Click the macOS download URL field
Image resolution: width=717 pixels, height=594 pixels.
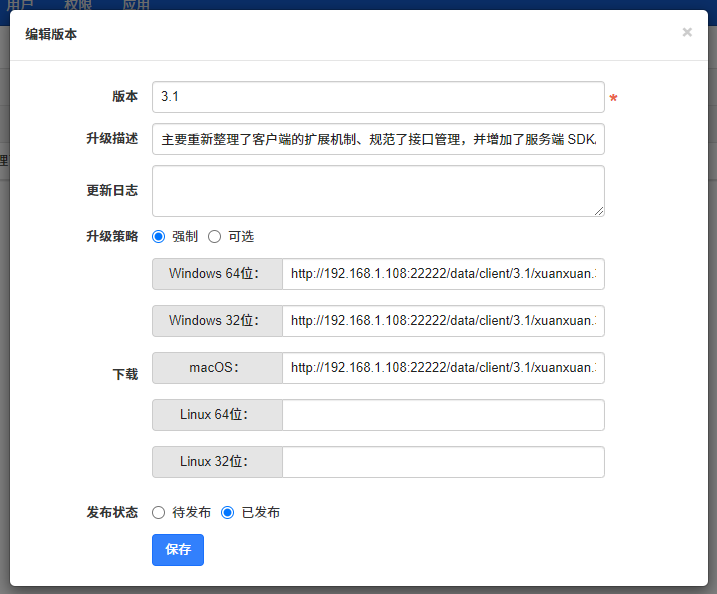pyautogui.click(x=443, y=368)
